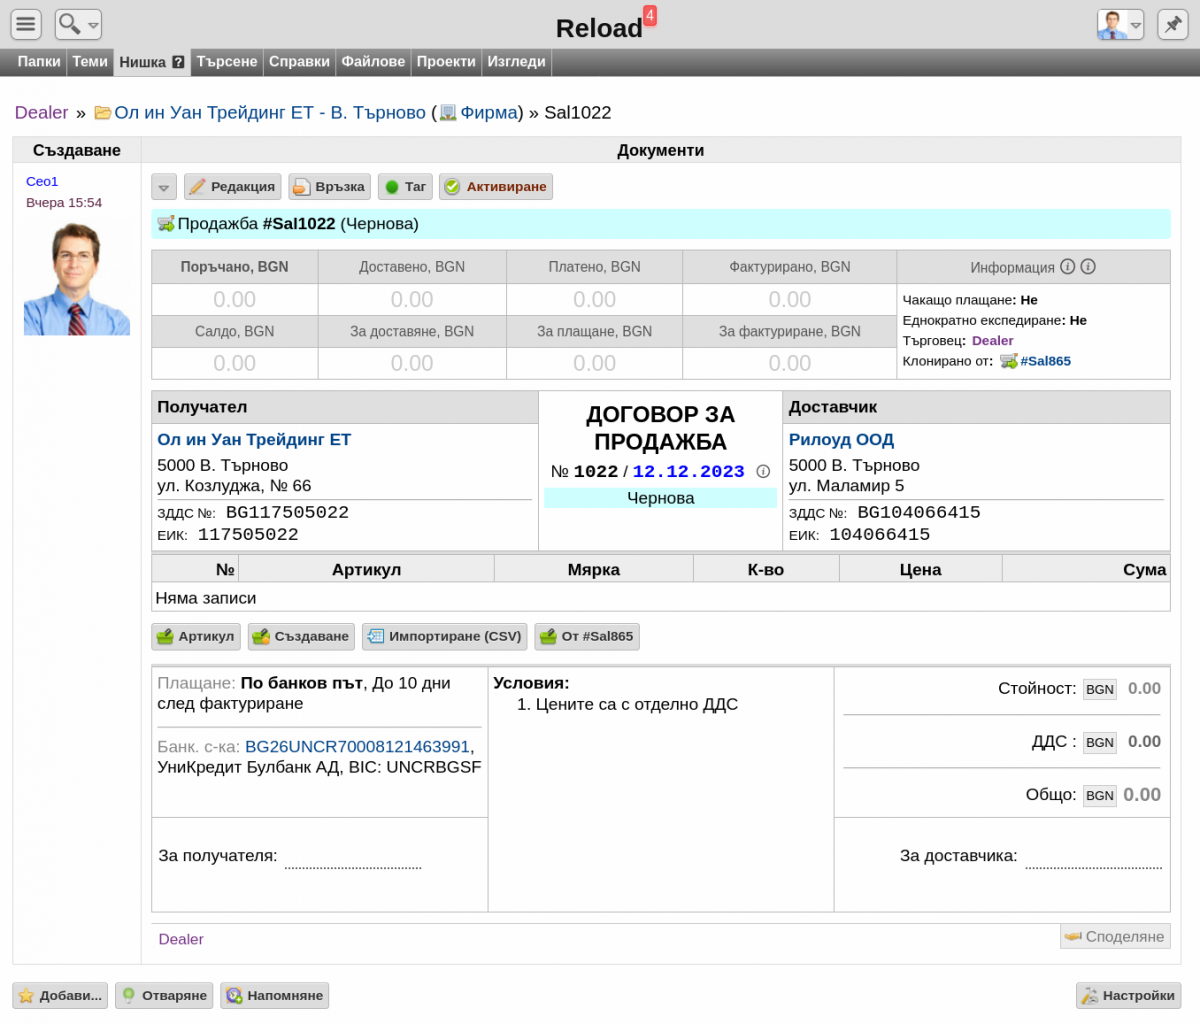Follow the Dealer breadcrumb link

pos(41,113)
